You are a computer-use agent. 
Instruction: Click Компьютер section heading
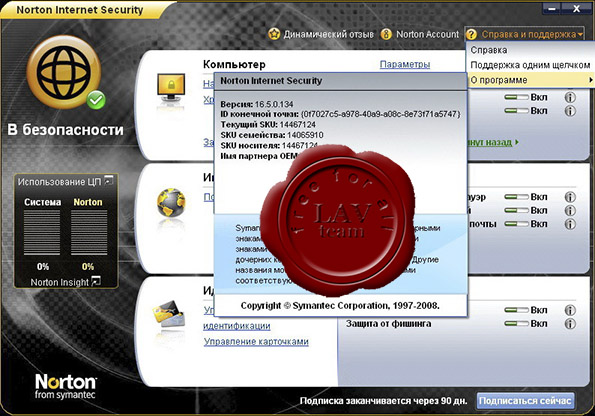tap(234, 65)
